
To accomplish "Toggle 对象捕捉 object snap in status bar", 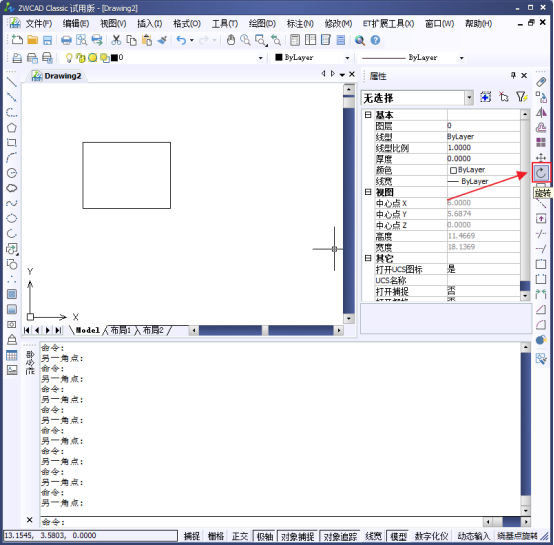I will (297, 536).
